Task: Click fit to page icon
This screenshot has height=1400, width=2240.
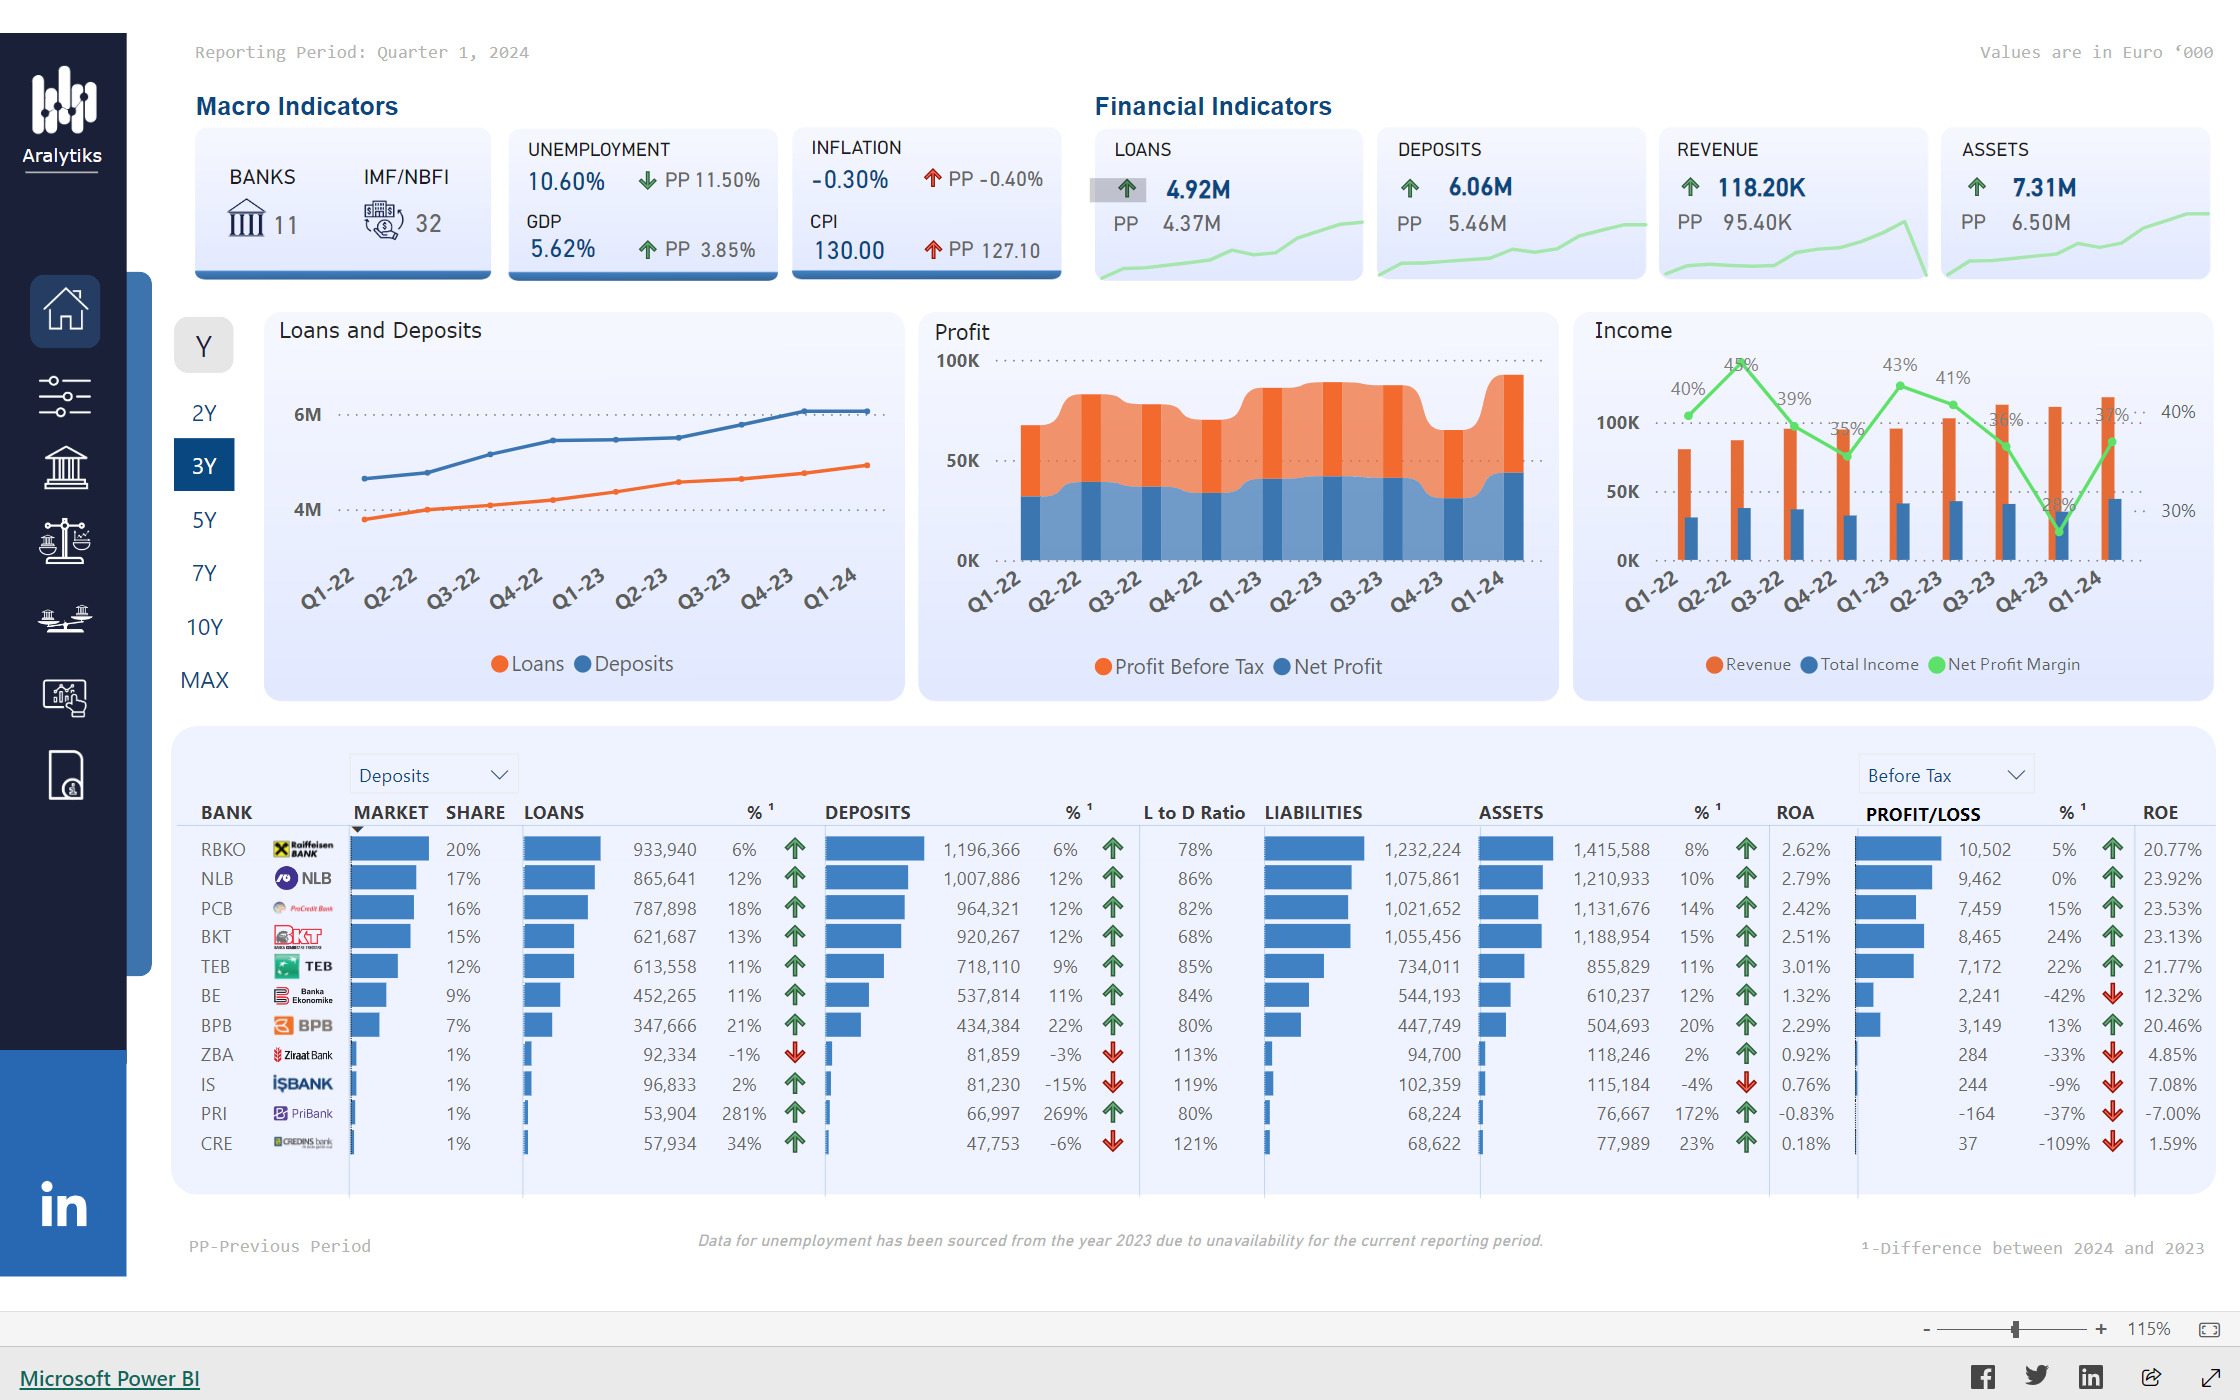Action: (x=2210, y=1329)
